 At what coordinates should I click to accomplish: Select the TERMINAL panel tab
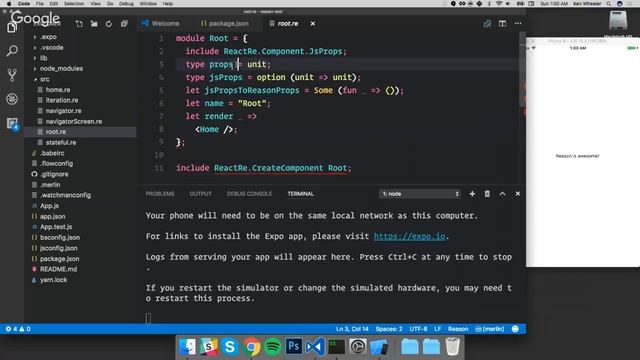[300, 194]
